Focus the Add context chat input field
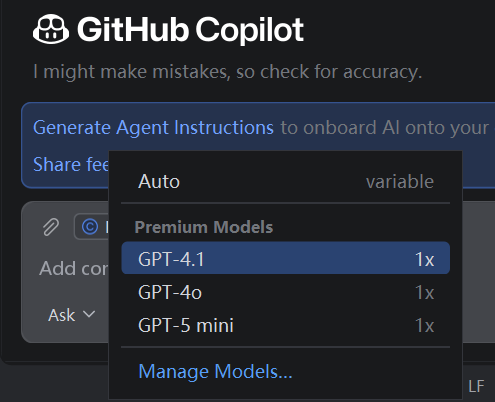 [x=74, y=268]
